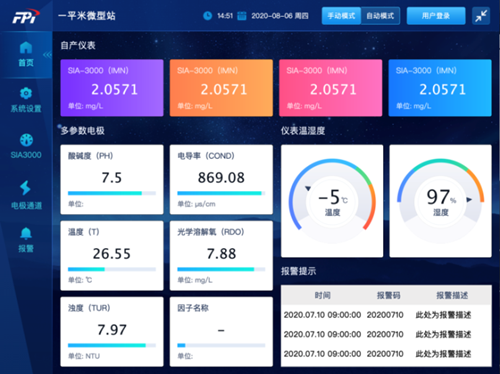Screen dimensions: 500x374
Task: Open 电极通道 lightning icon
Action: tap(25, 188)
